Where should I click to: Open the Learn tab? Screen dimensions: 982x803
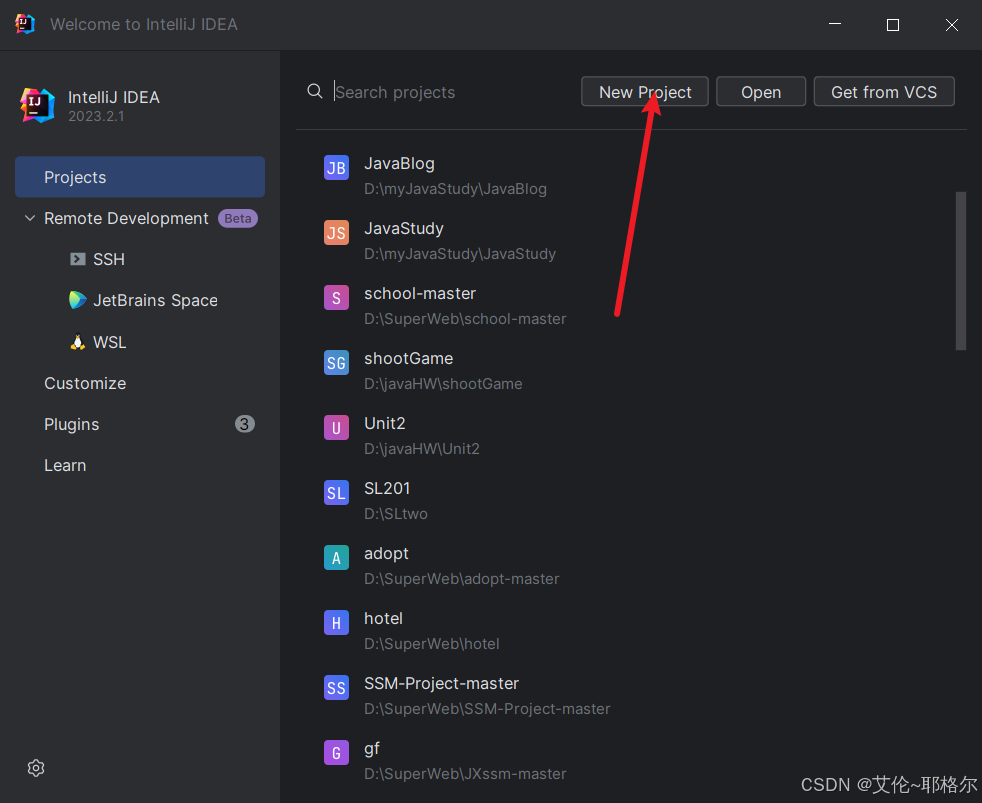pyautogui.click(x=65, y=465)
